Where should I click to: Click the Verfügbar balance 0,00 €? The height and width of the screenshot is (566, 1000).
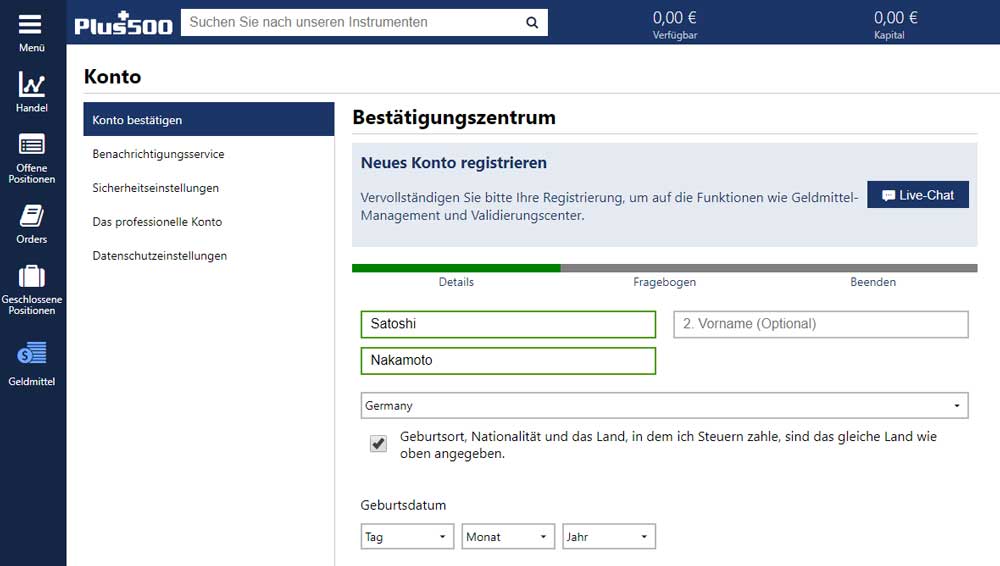click(x=674, y=18)
